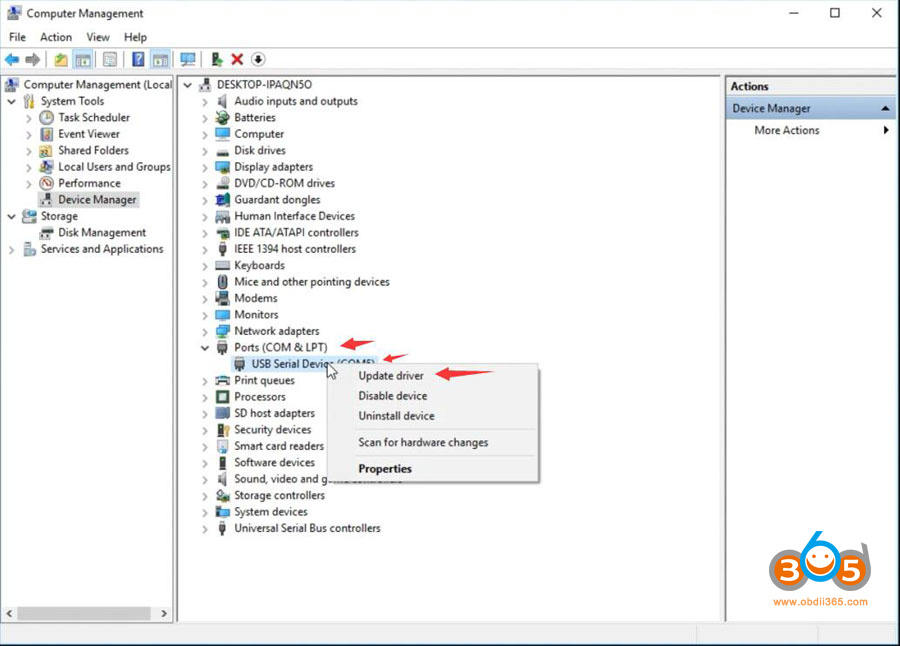
Task: Choose Update driver from context menu
Action: 391,376
